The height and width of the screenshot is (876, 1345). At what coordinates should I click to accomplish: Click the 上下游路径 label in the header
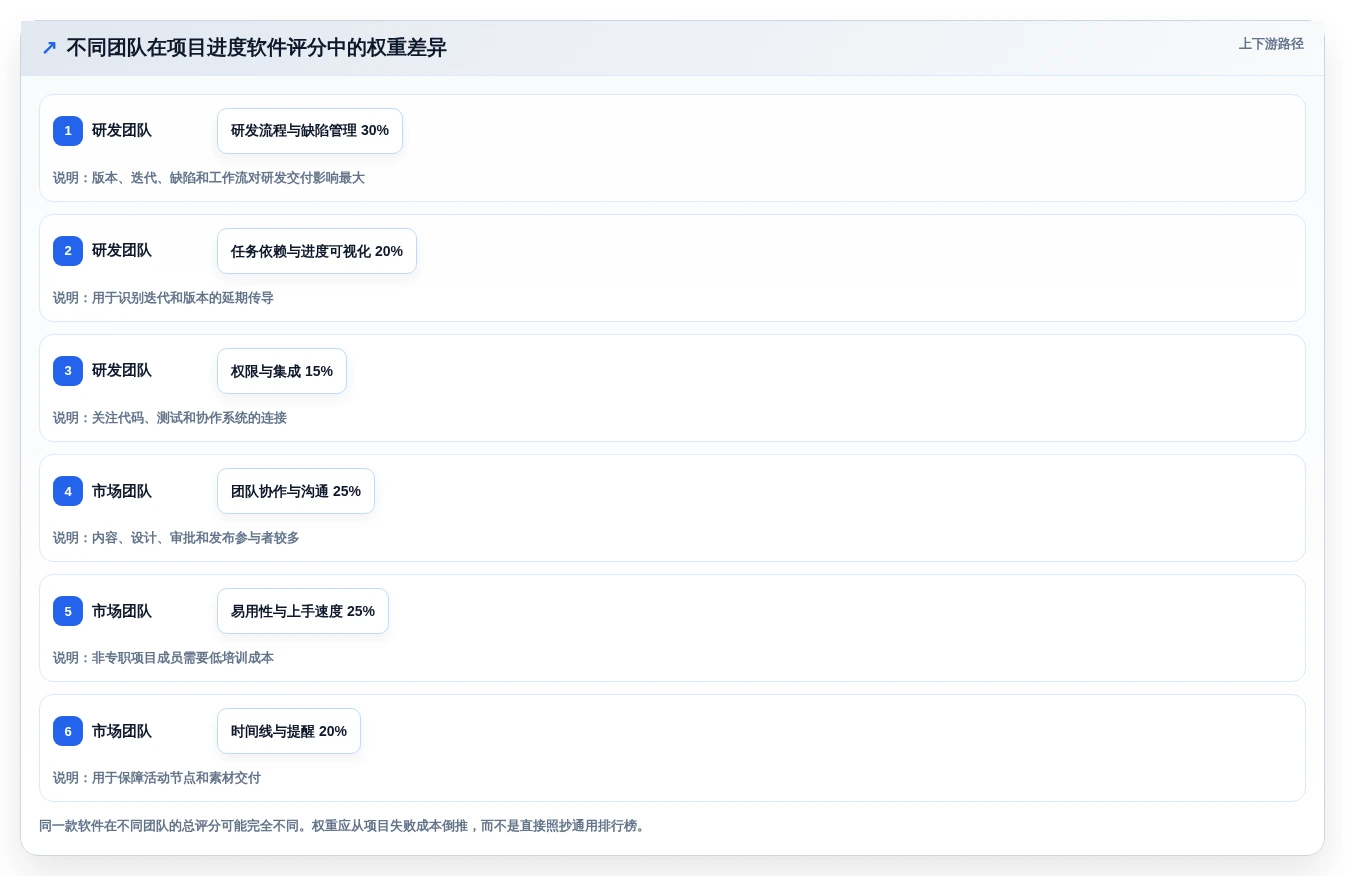[1271, 44]
